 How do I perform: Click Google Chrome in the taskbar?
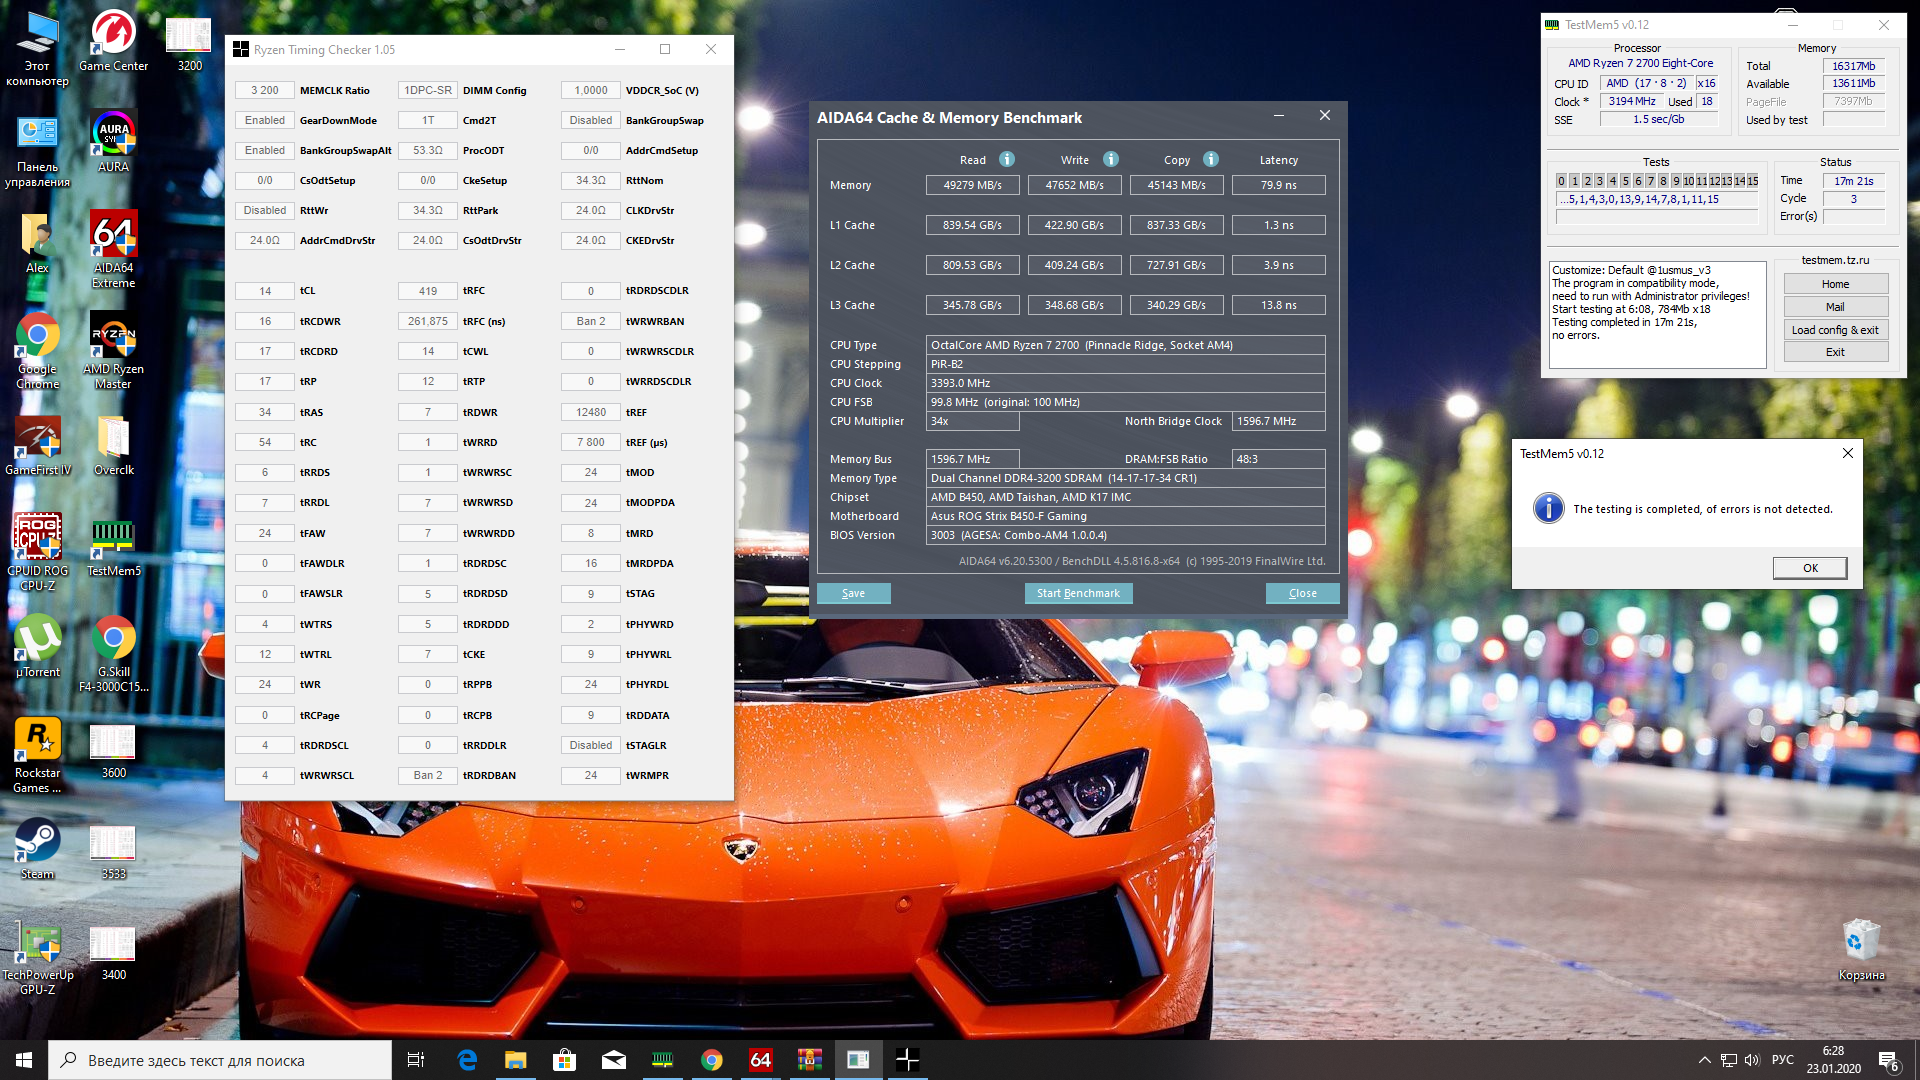[x=712, y=1060]
